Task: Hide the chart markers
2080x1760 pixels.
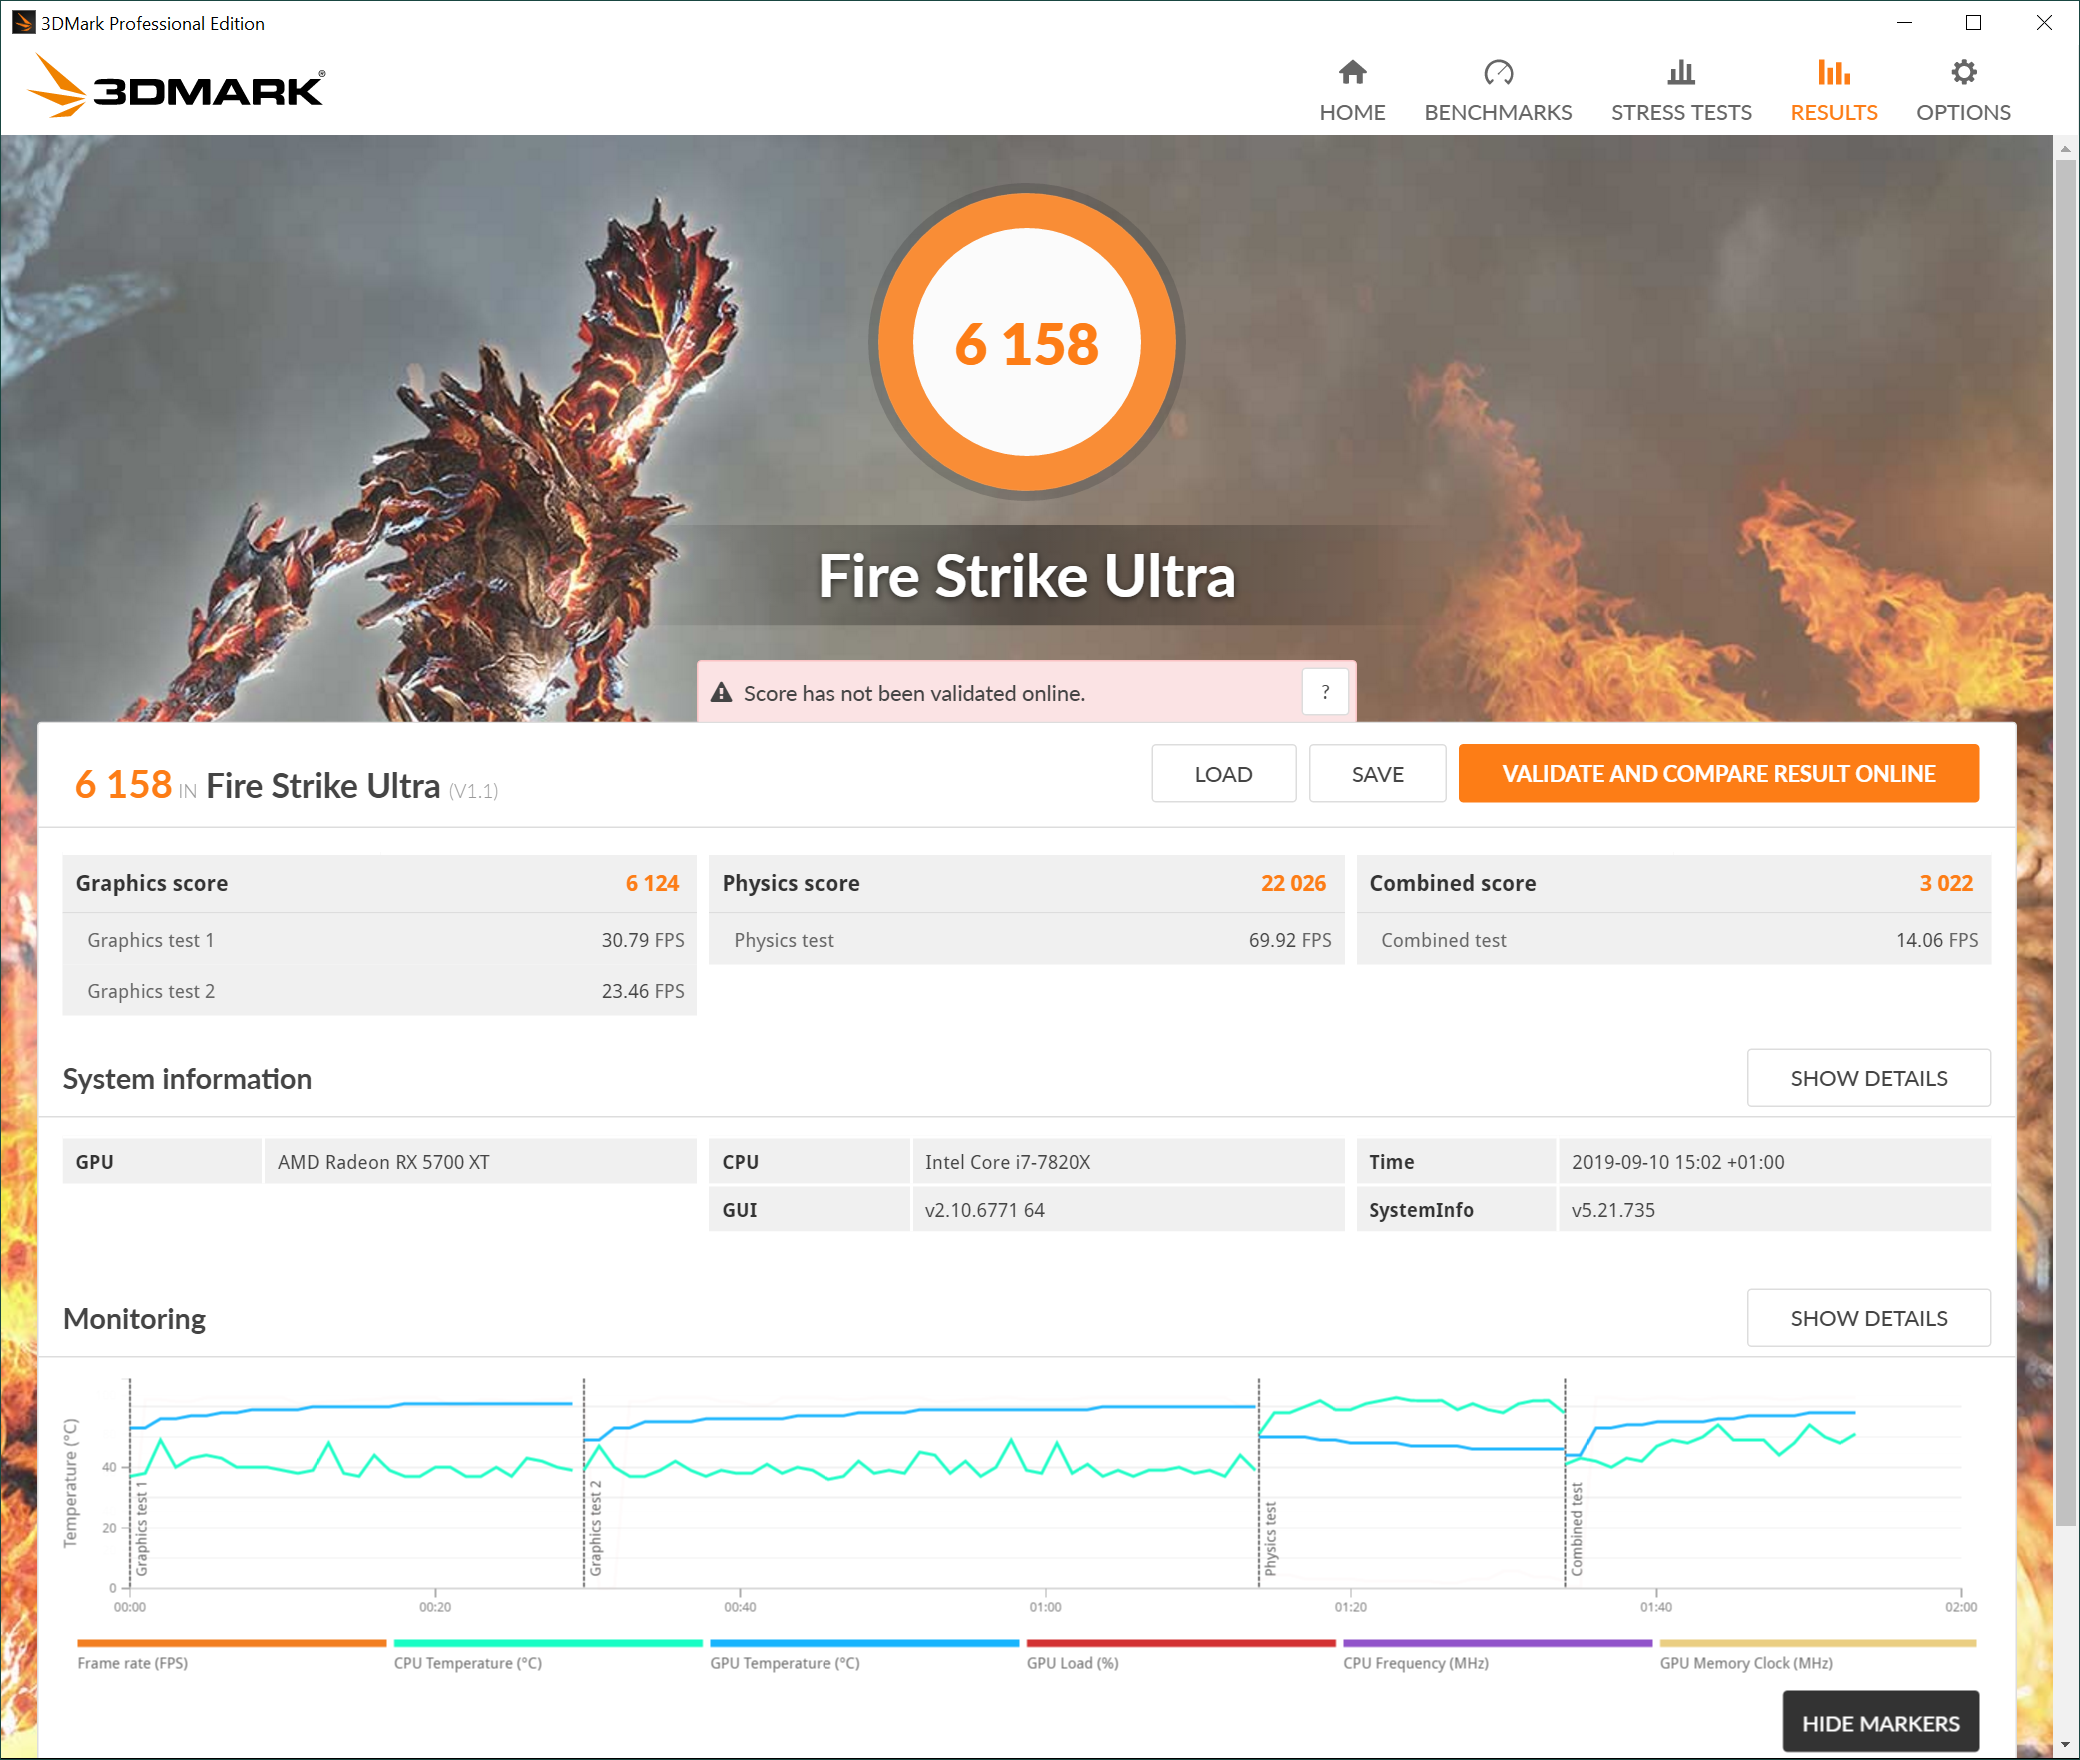Action: coord(1880,1723)
